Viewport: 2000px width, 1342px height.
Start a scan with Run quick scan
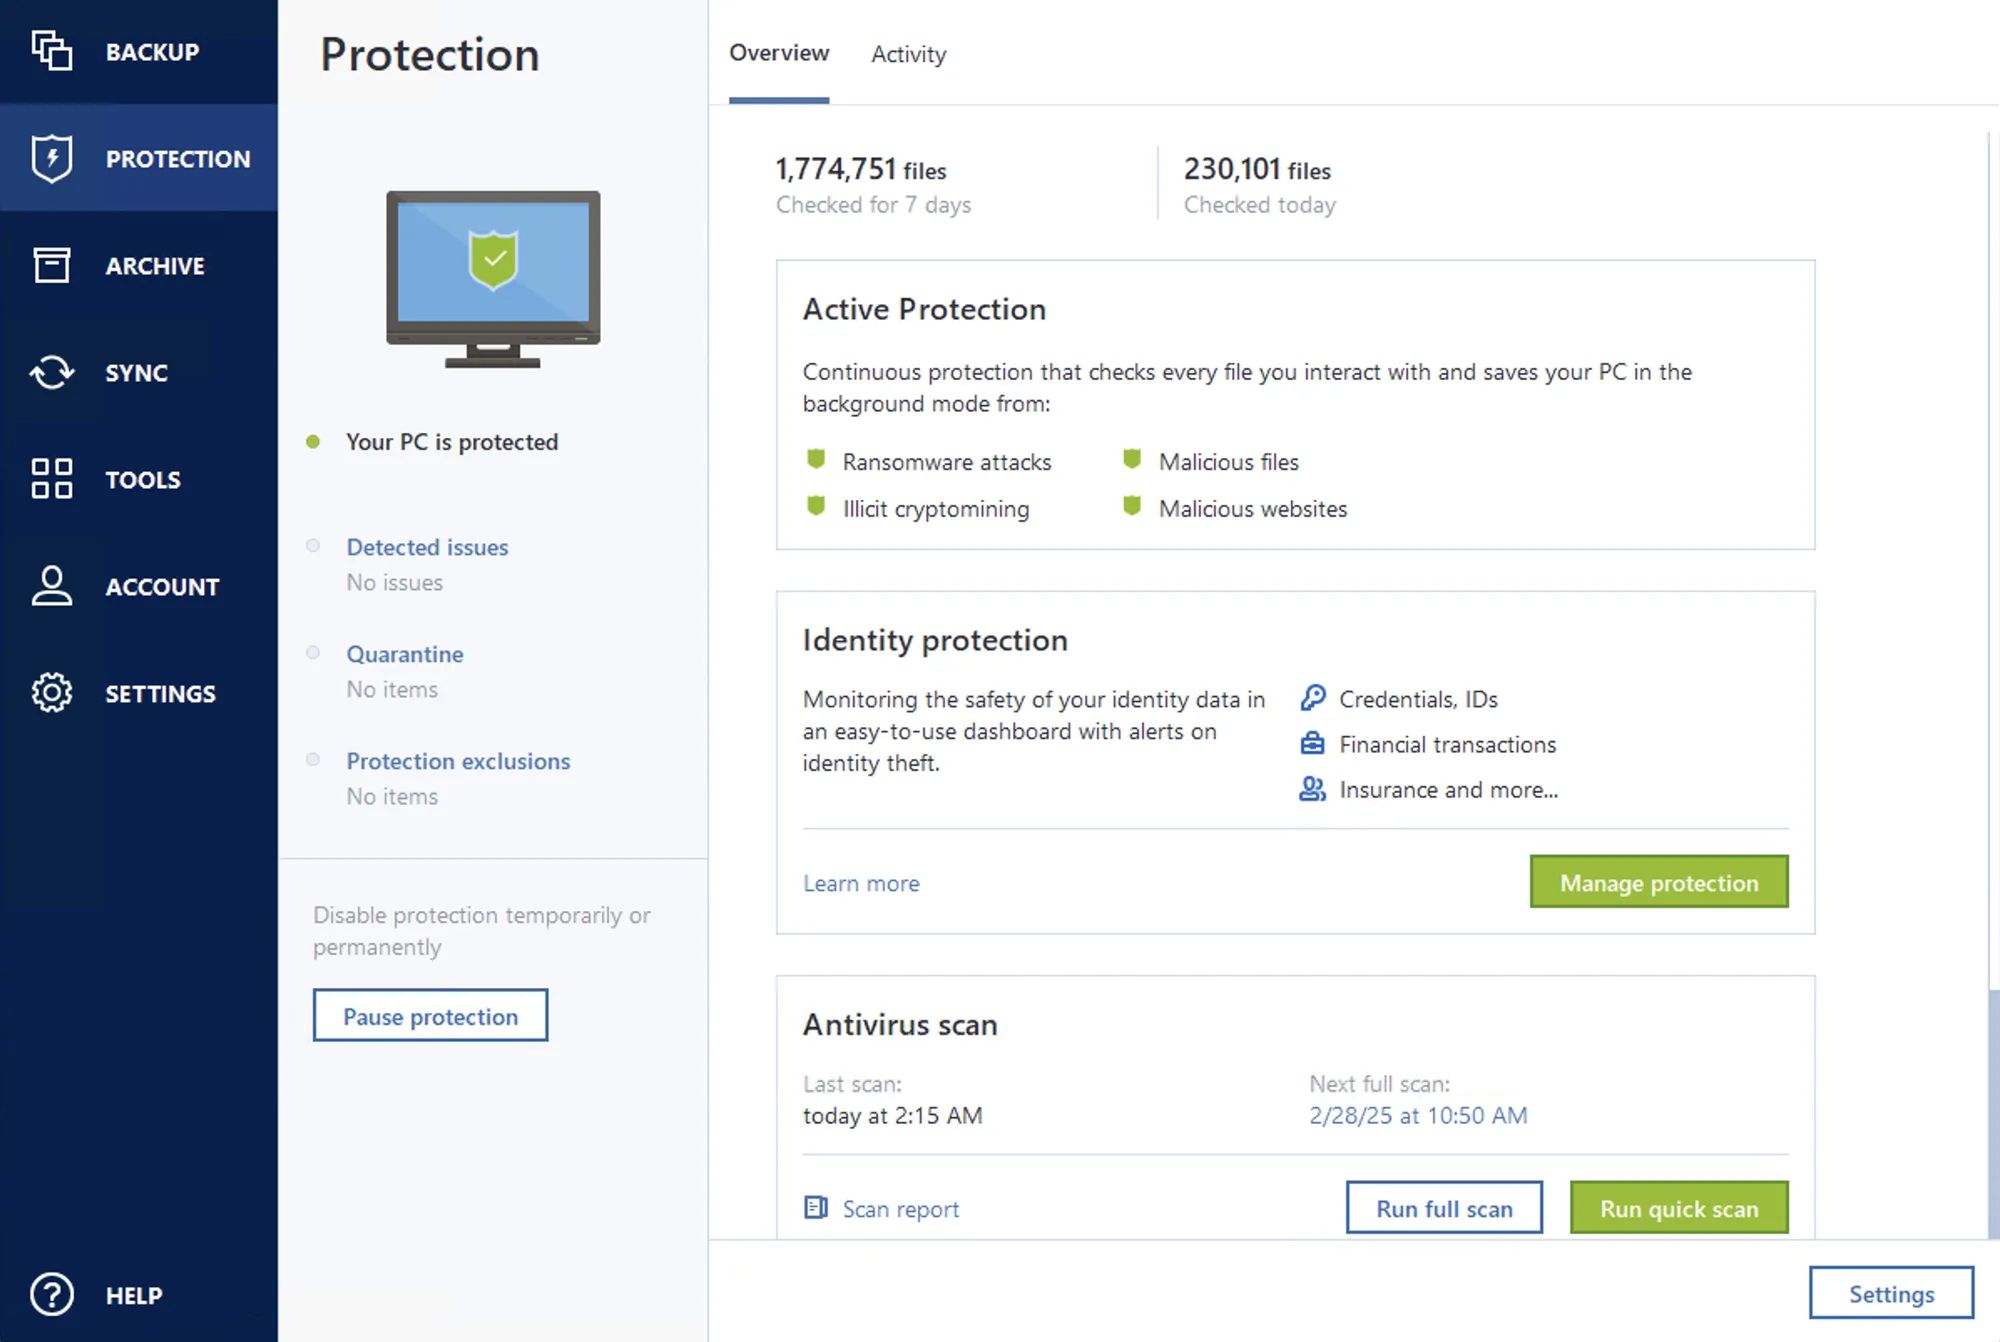click(x=1678, y=1208)
